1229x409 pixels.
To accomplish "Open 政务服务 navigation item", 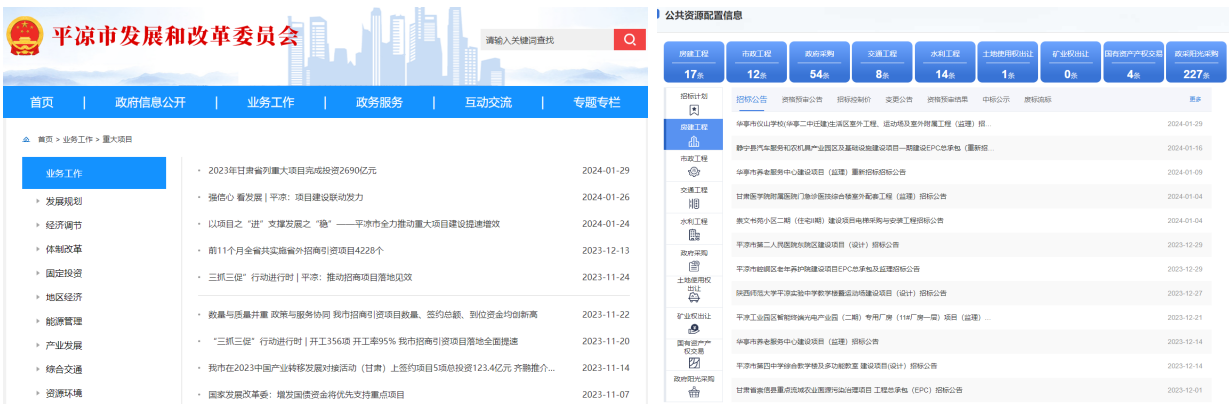I will click(x=379, y=102).
